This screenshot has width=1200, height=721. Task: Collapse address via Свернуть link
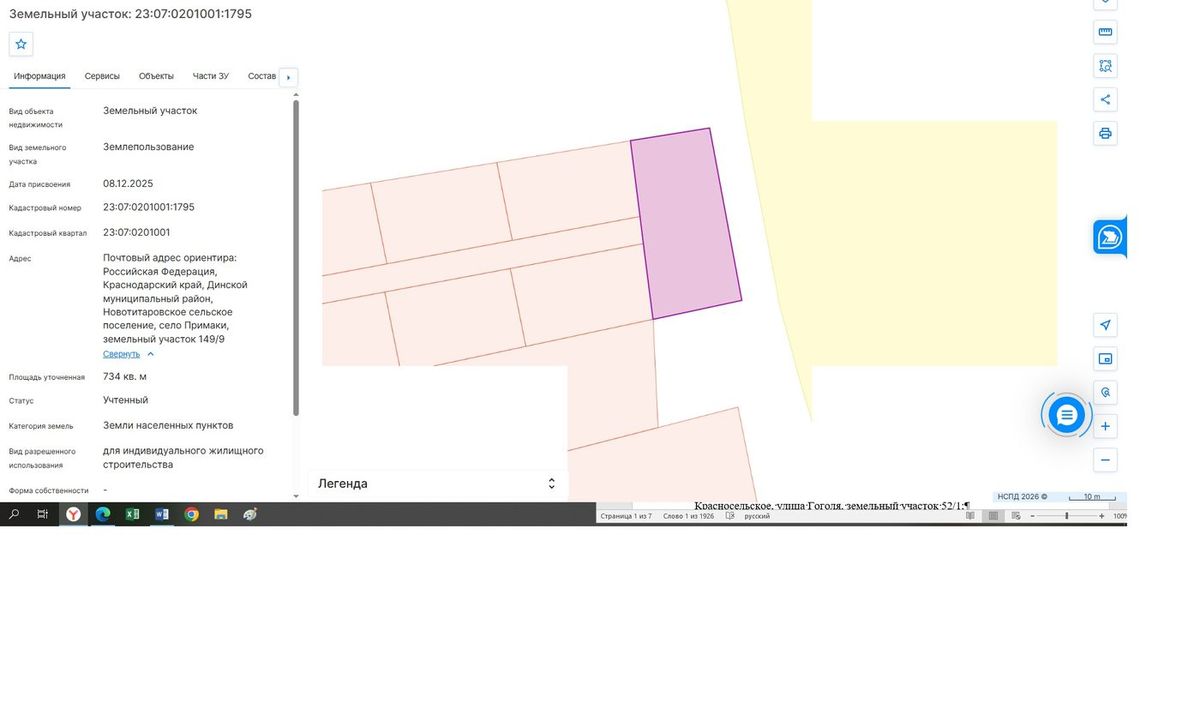click(x=121, y=354)
